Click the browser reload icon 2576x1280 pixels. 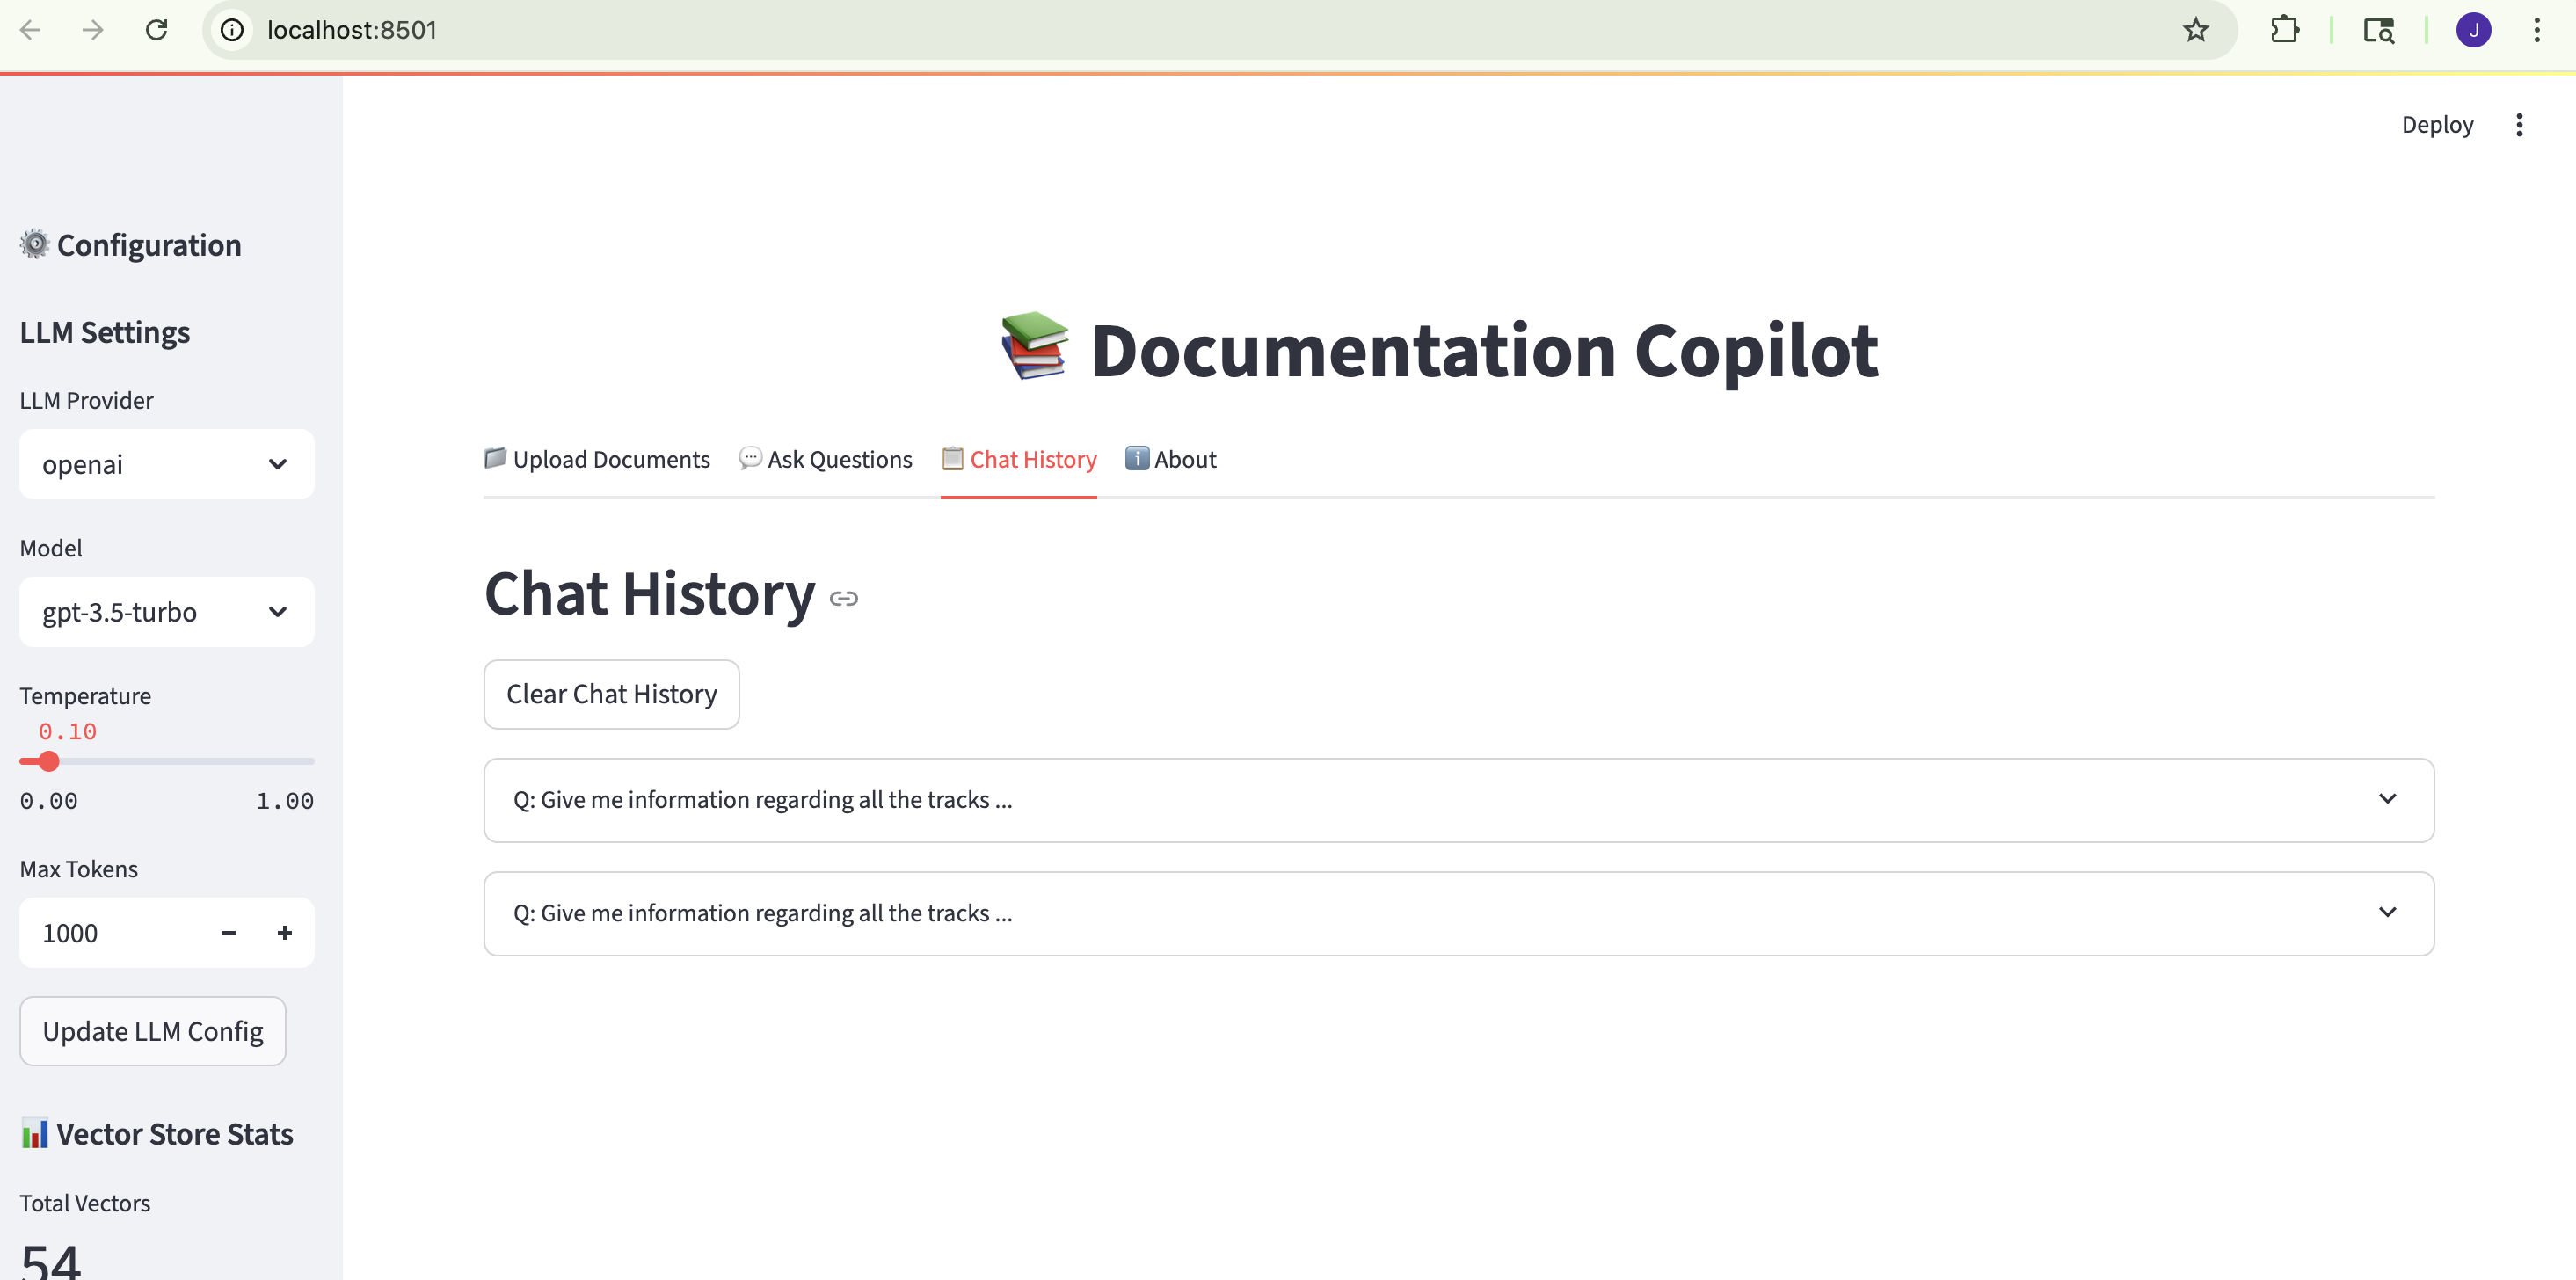(x=156, y=30)
